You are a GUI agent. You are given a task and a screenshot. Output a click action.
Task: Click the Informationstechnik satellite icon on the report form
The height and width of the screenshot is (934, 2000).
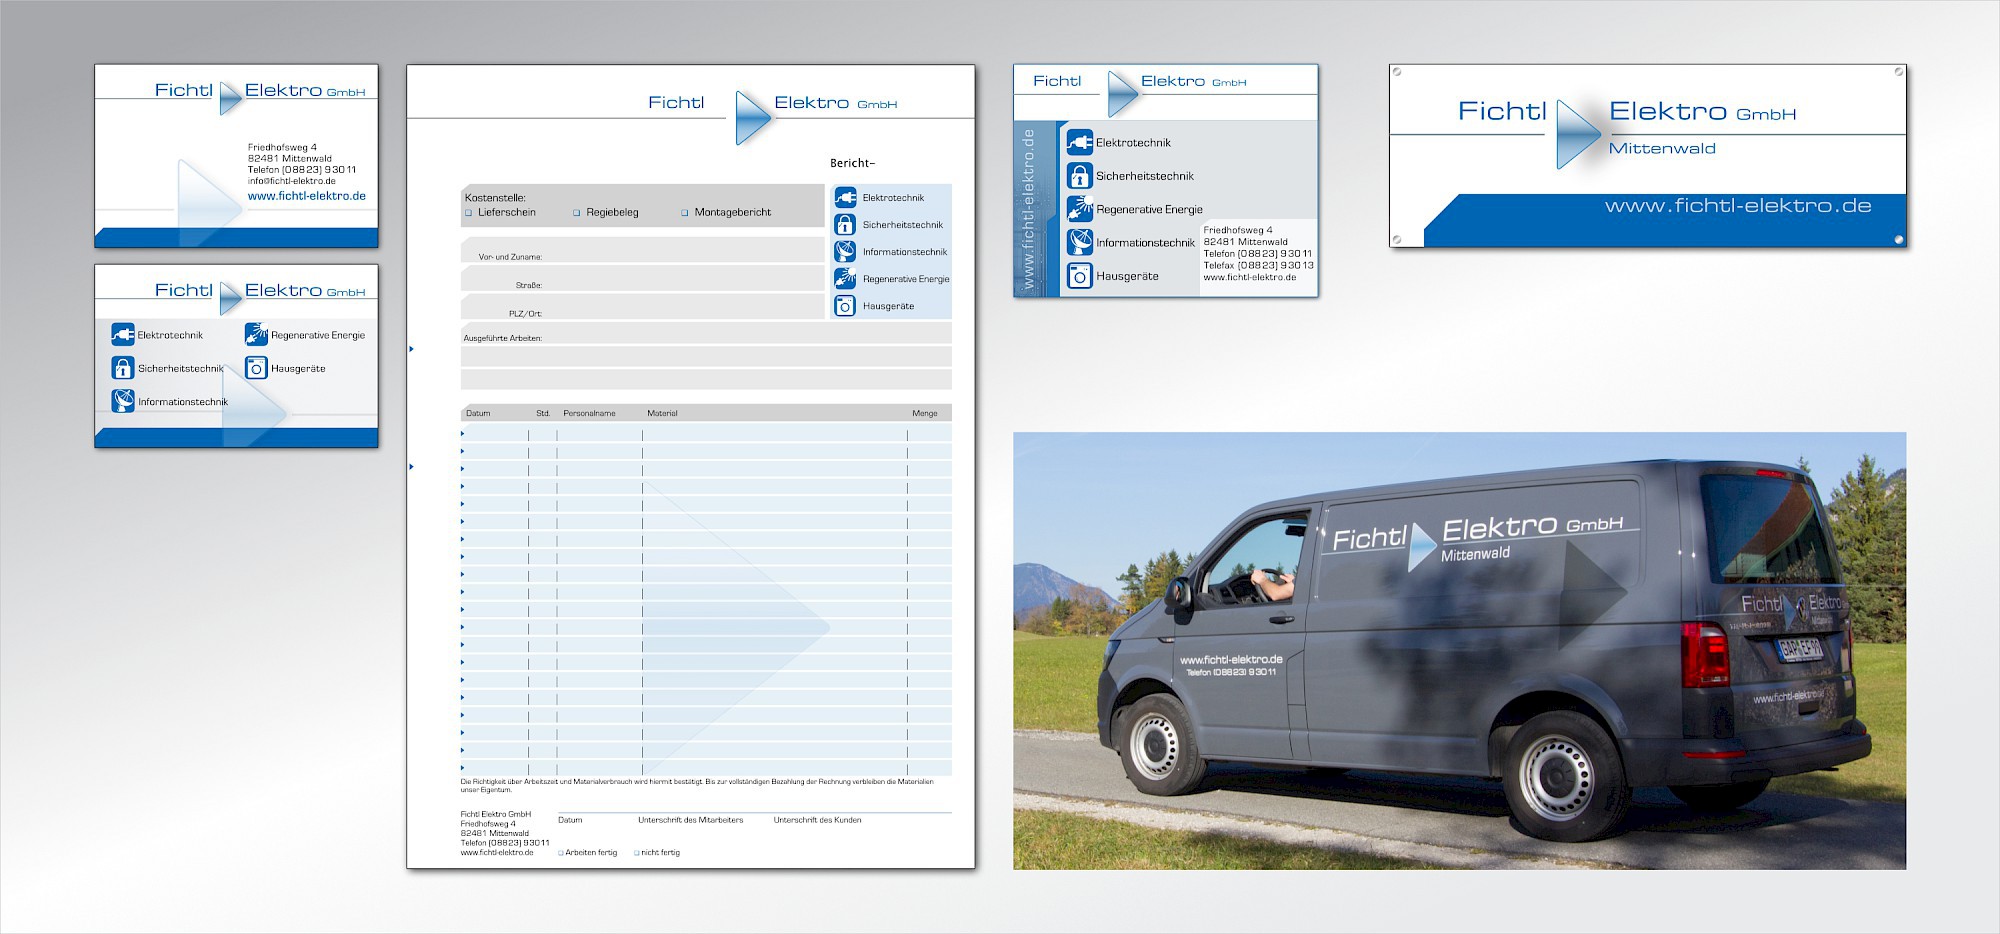coord(845,252)
